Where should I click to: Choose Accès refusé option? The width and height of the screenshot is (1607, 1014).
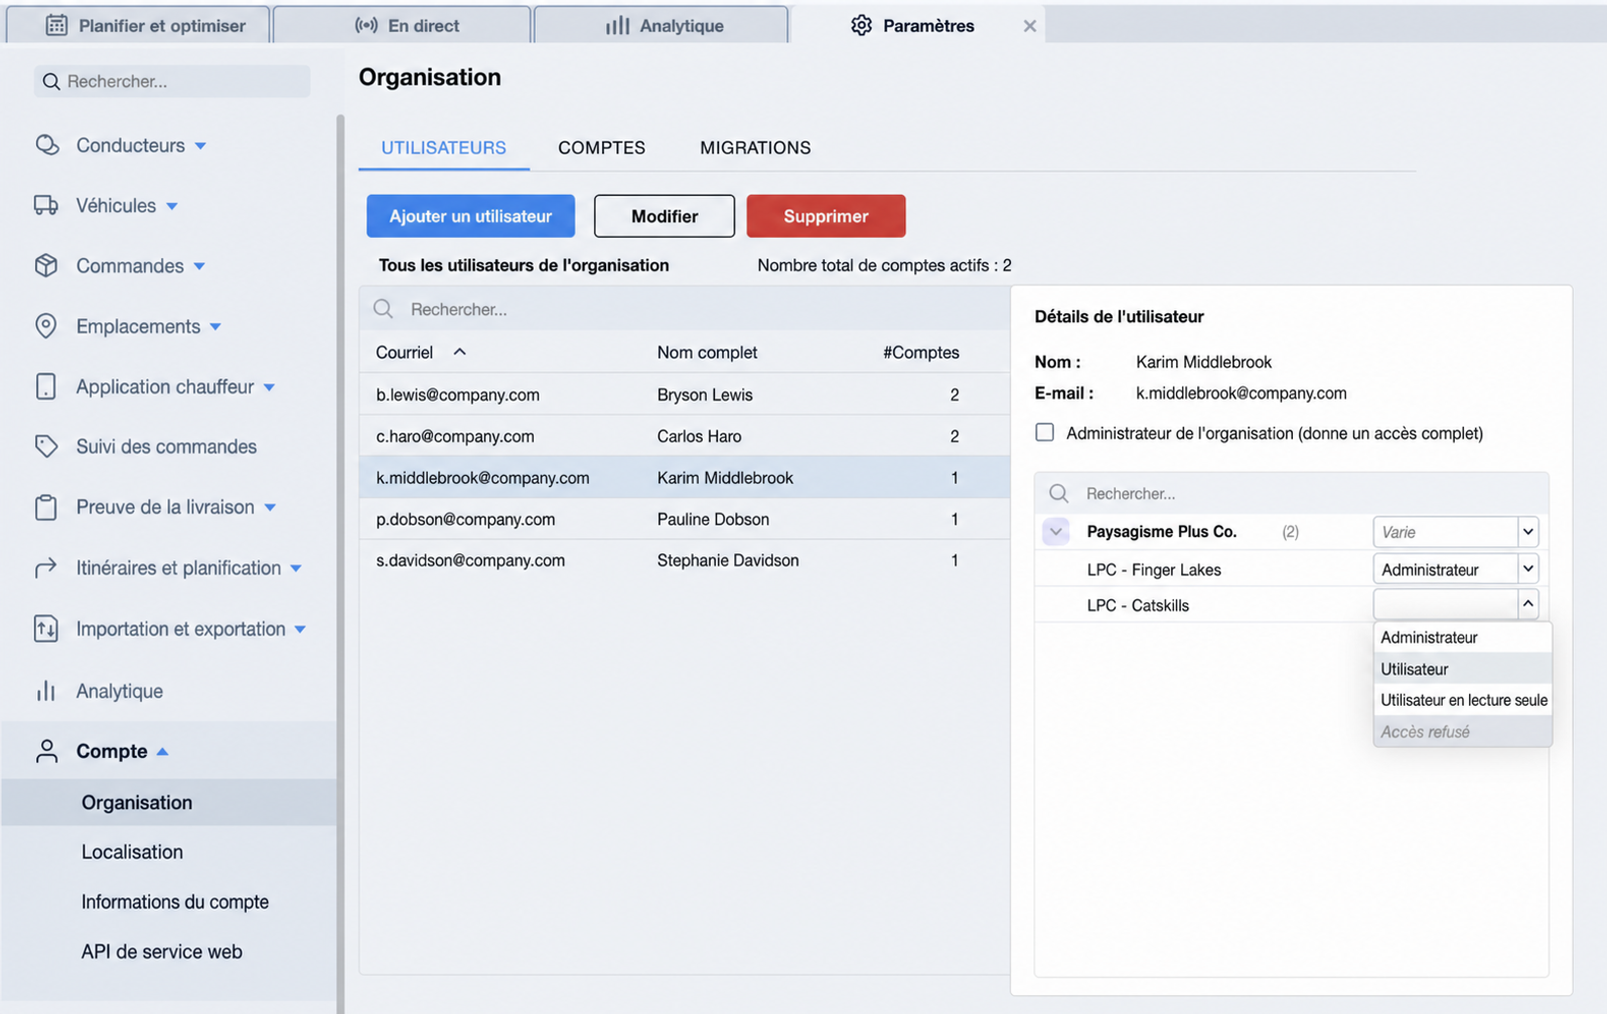pyautogui.click(x=1463, y=732)
